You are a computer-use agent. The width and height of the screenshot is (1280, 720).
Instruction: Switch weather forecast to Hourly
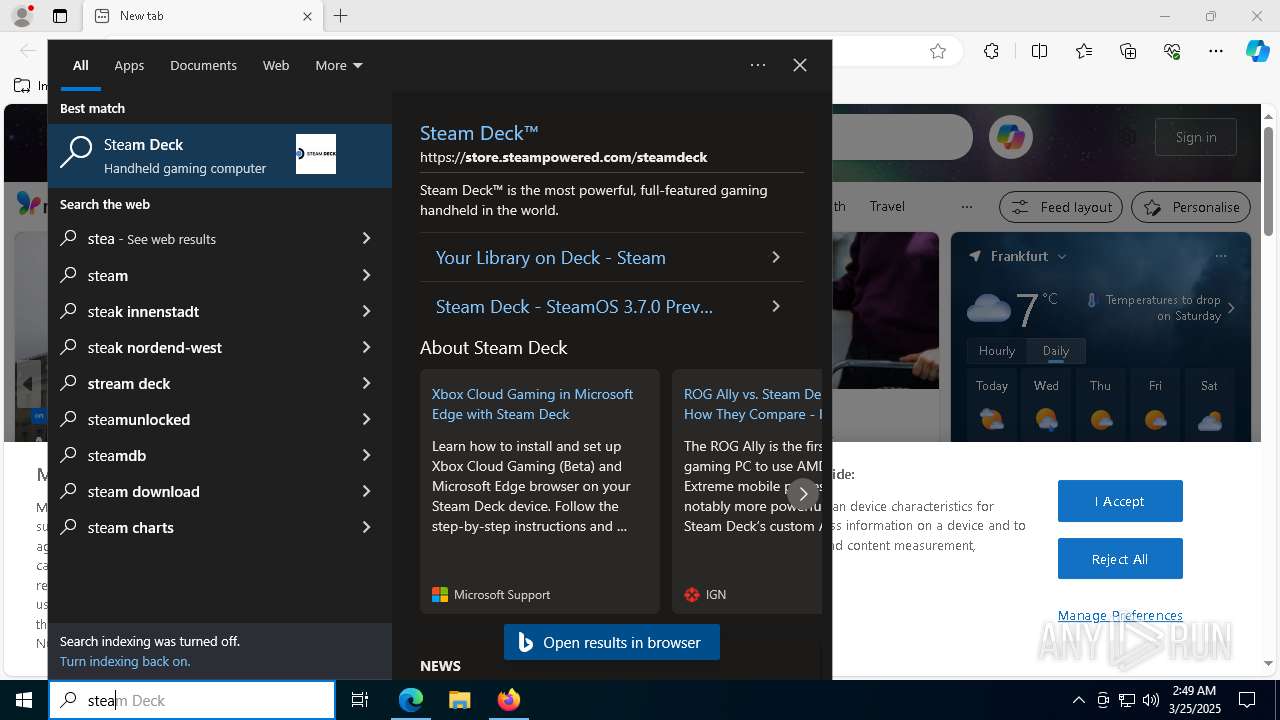click(x=997, y=350)
